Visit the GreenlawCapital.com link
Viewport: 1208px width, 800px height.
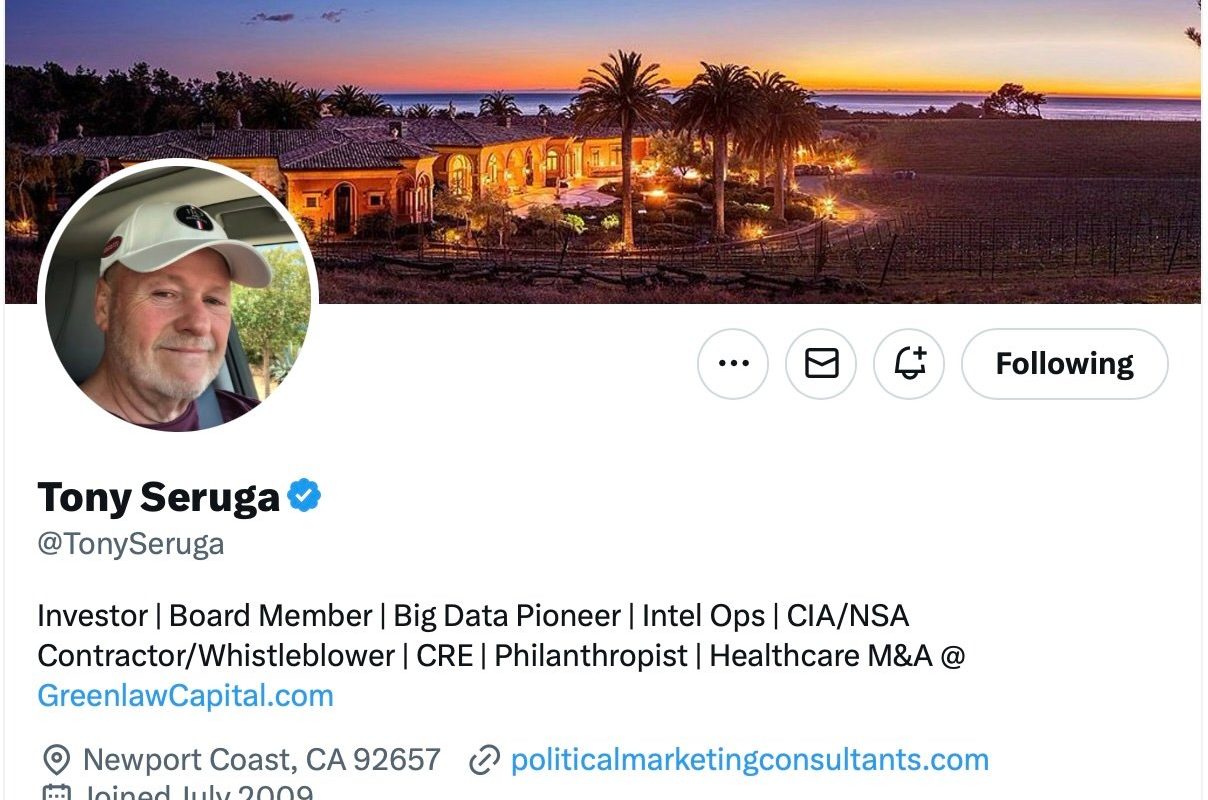[185, 696]
